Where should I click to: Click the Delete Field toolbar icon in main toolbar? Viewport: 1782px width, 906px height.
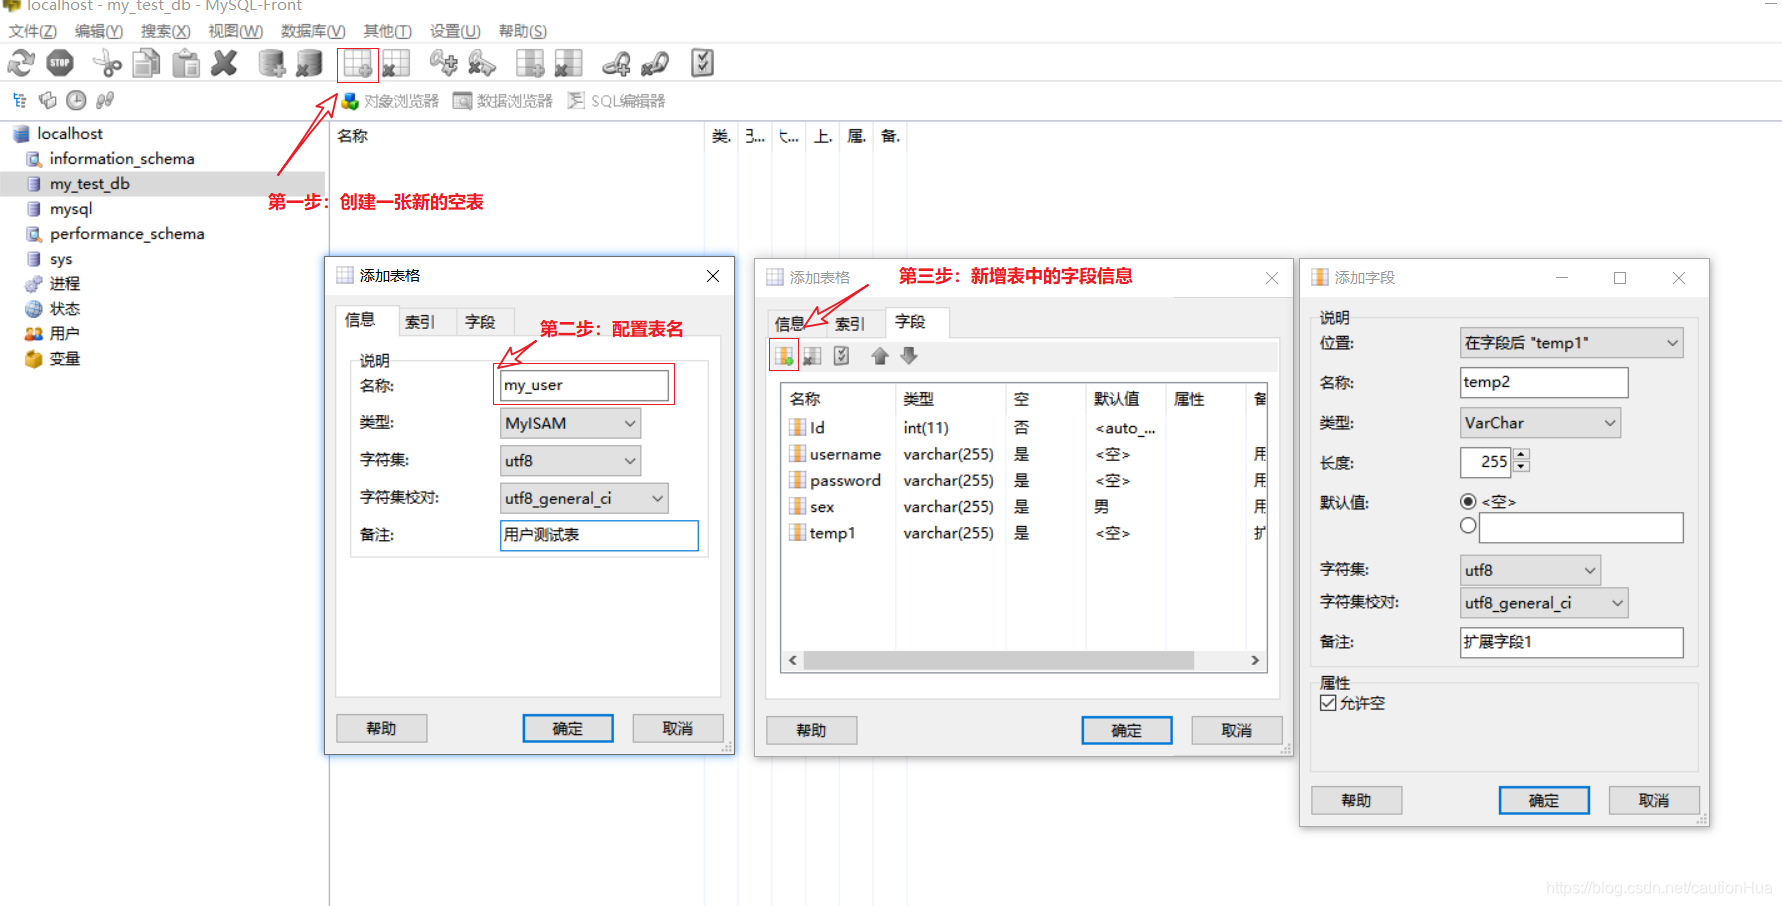coord(569,64)
